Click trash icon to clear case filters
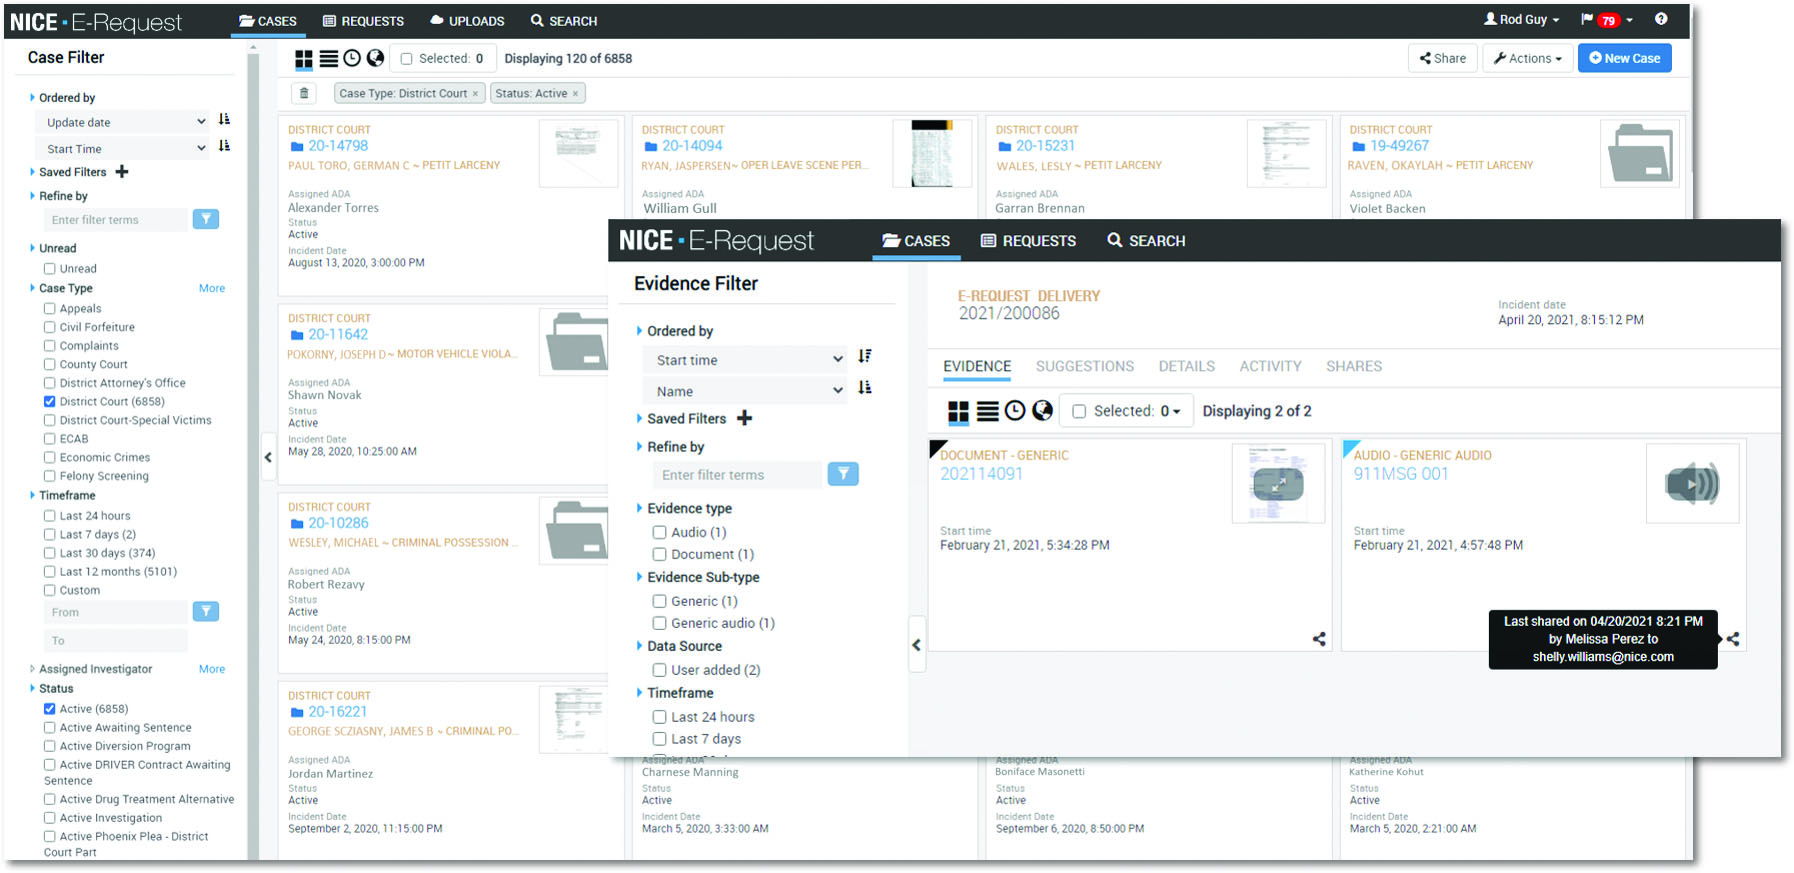Screen dimensions: 1794x873 (x=304, y=94)
